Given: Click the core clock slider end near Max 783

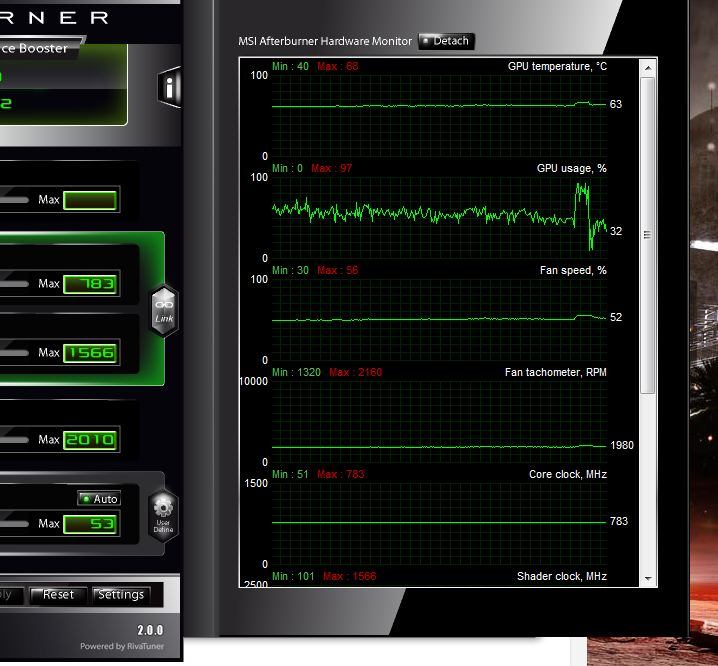Looking at the screenshot, I should (15, 284).
